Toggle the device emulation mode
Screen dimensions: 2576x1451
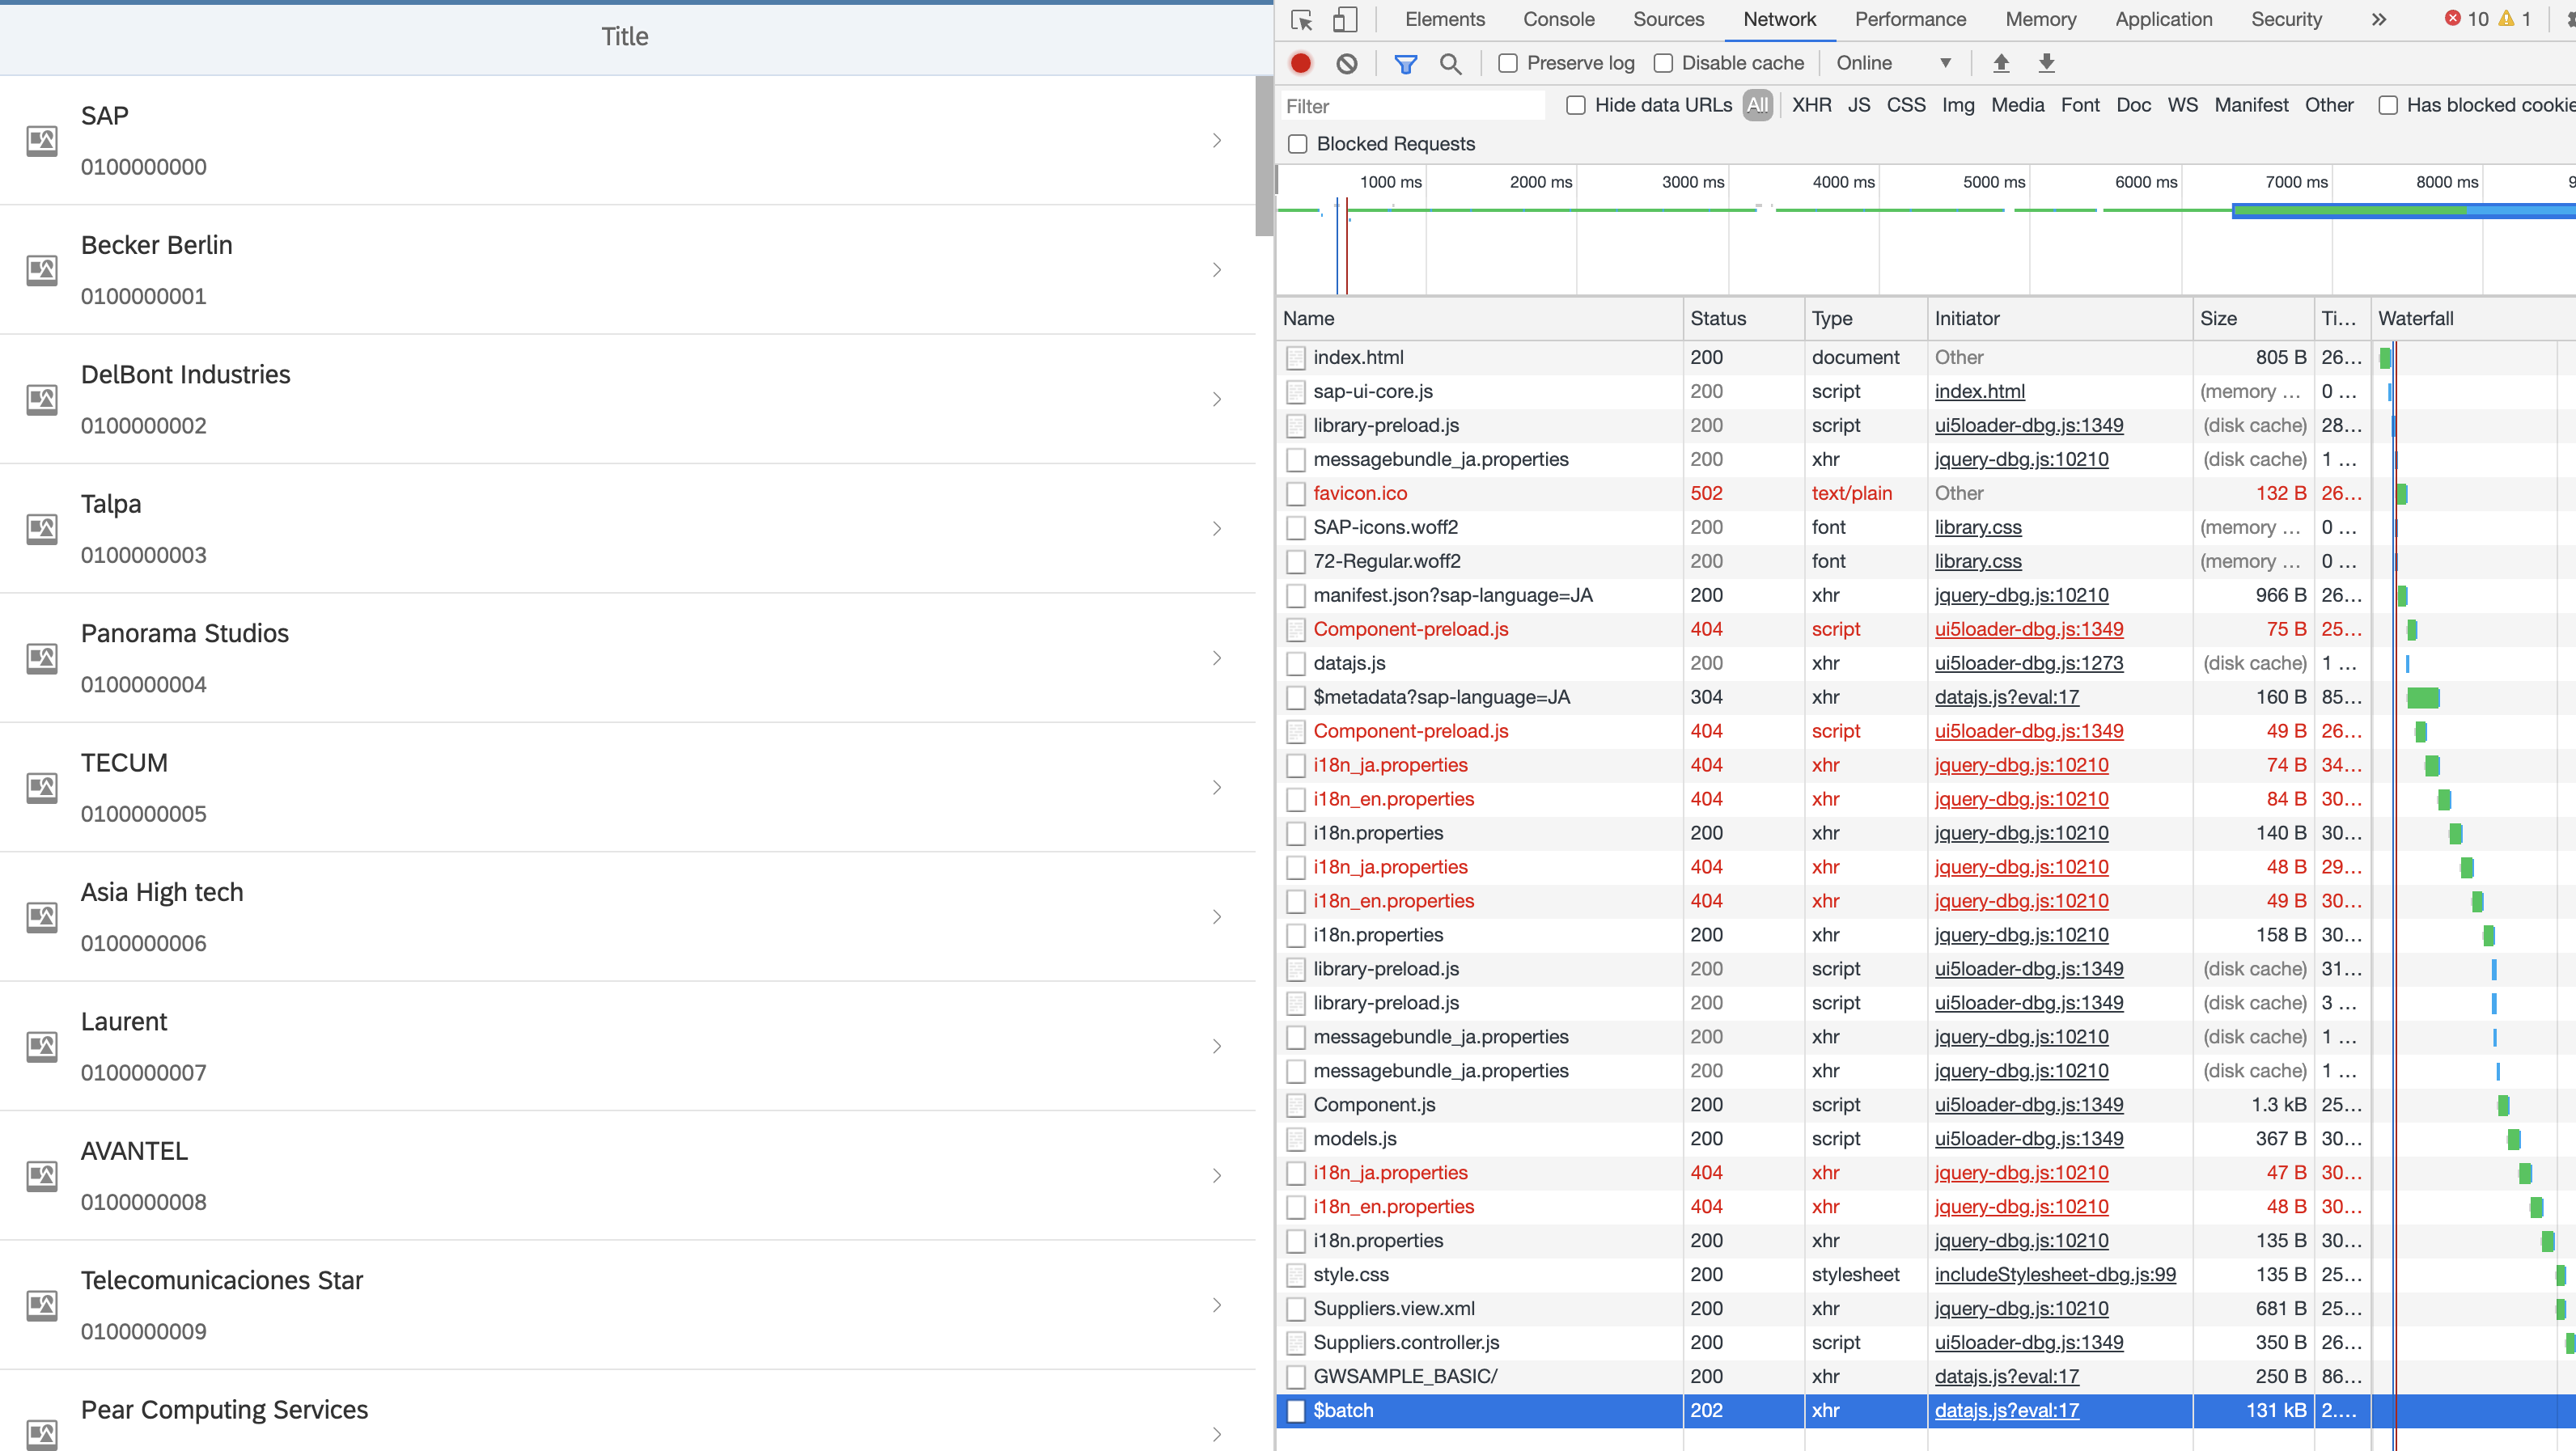(x=1345, y=19)
